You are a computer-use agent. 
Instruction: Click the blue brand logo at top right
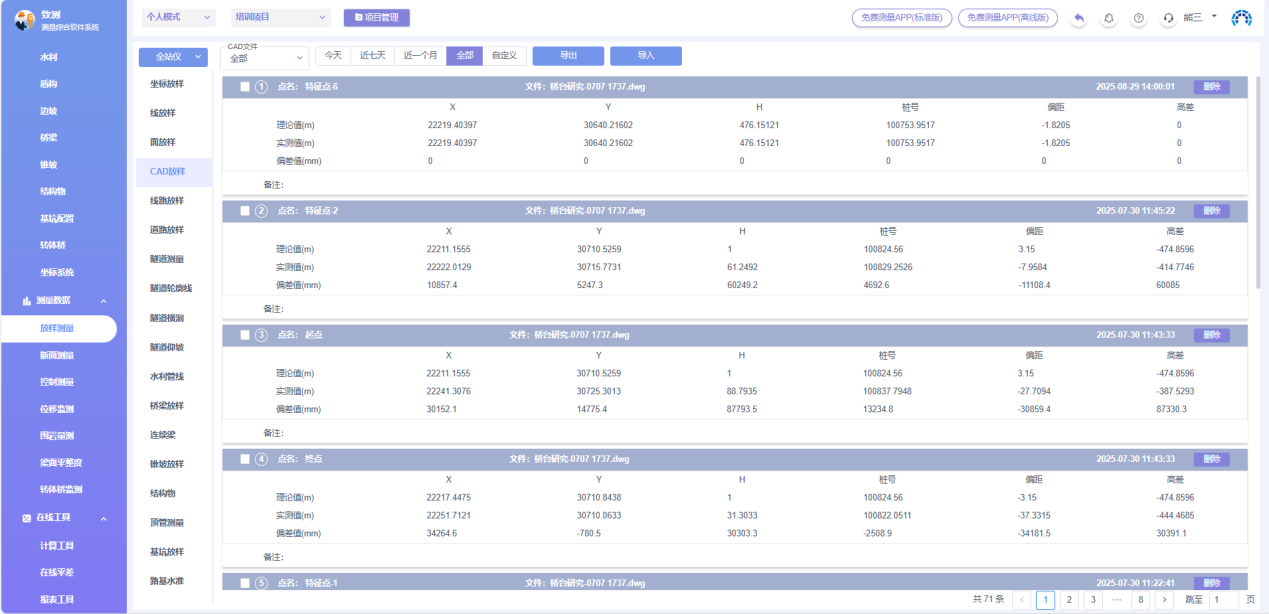(x=1241, y=18)
